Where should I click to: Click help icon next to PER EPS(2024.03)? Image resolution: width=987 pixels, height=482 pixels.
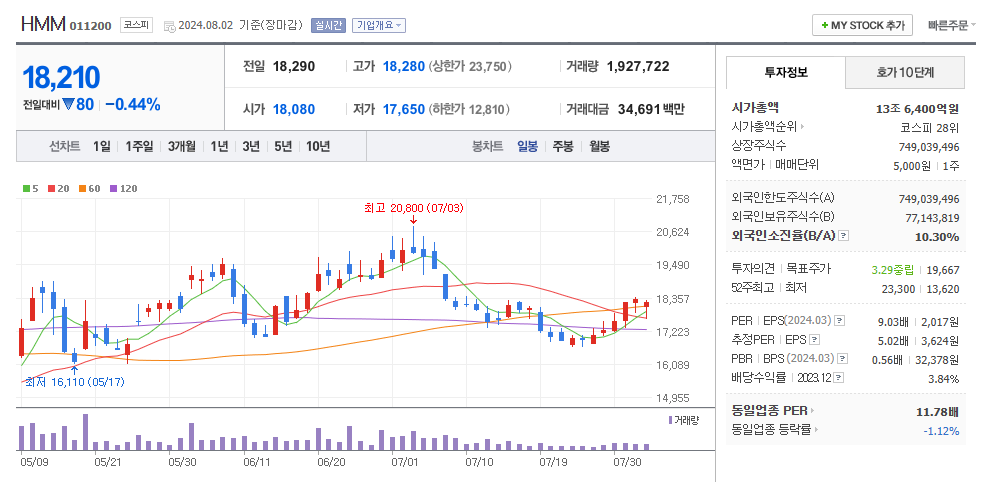pyautogui.click(x=840, y=321)
